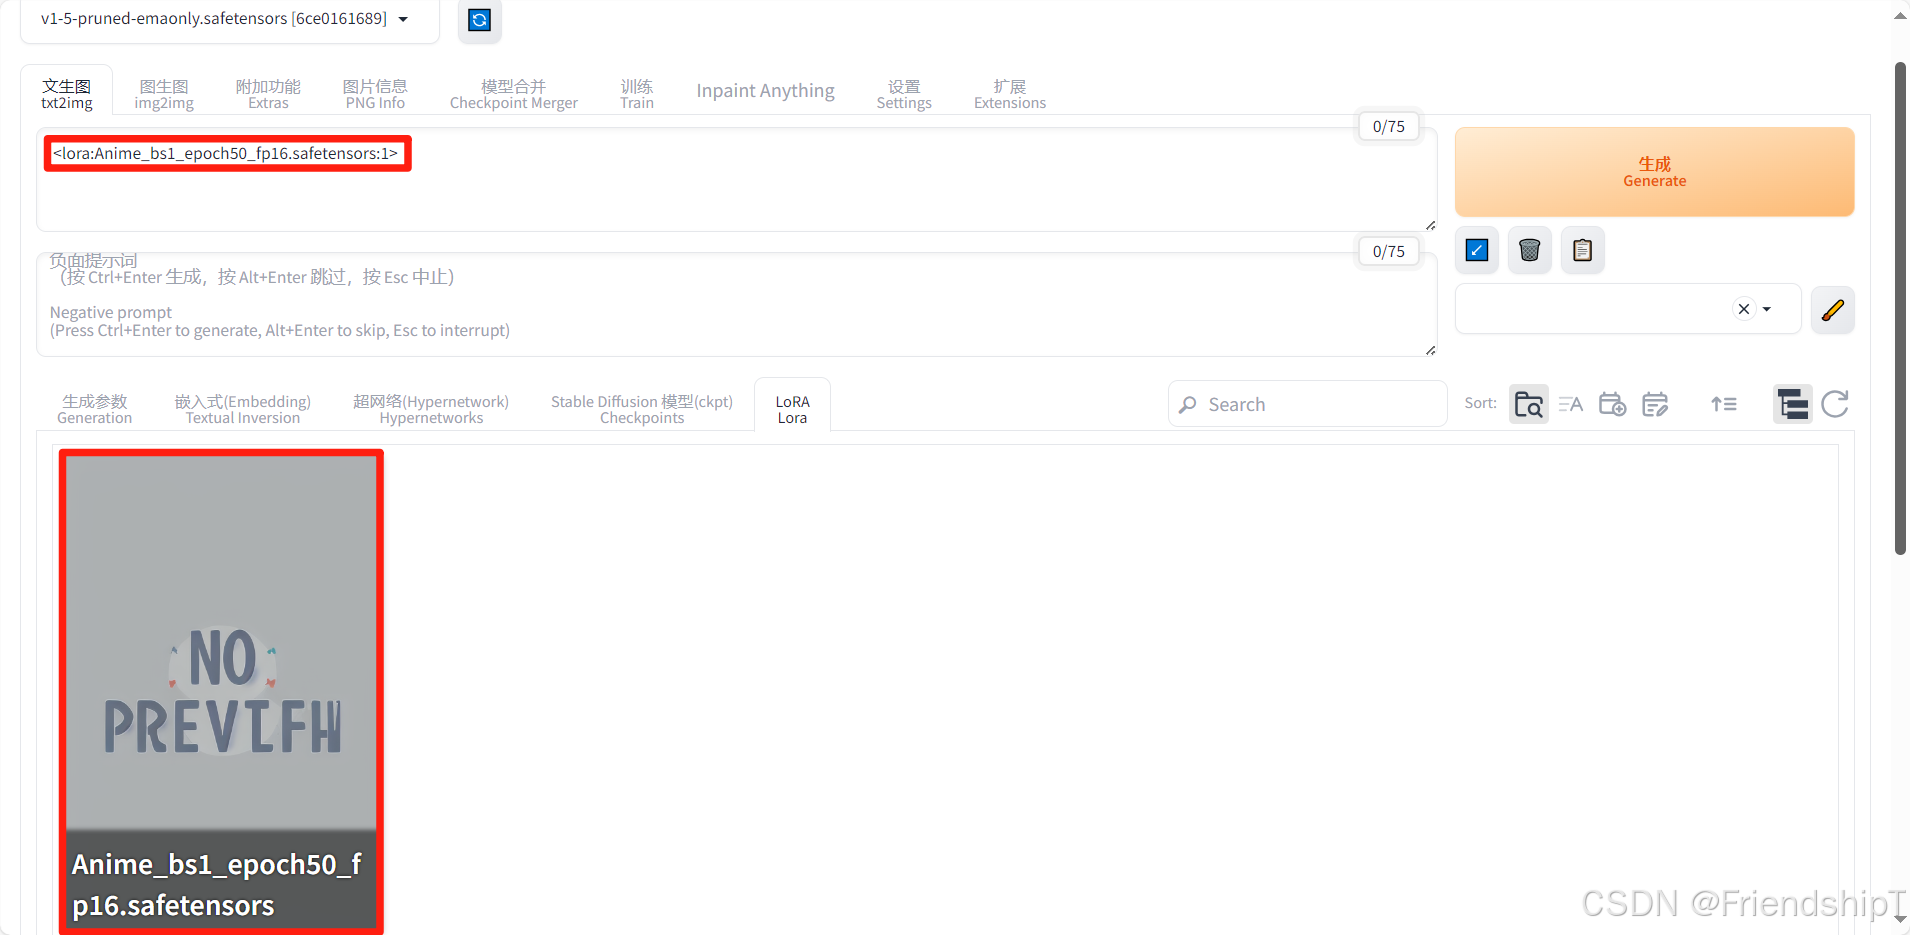
Task: Expand the checkpoint selection dropdown
Action: coord(403,18)
